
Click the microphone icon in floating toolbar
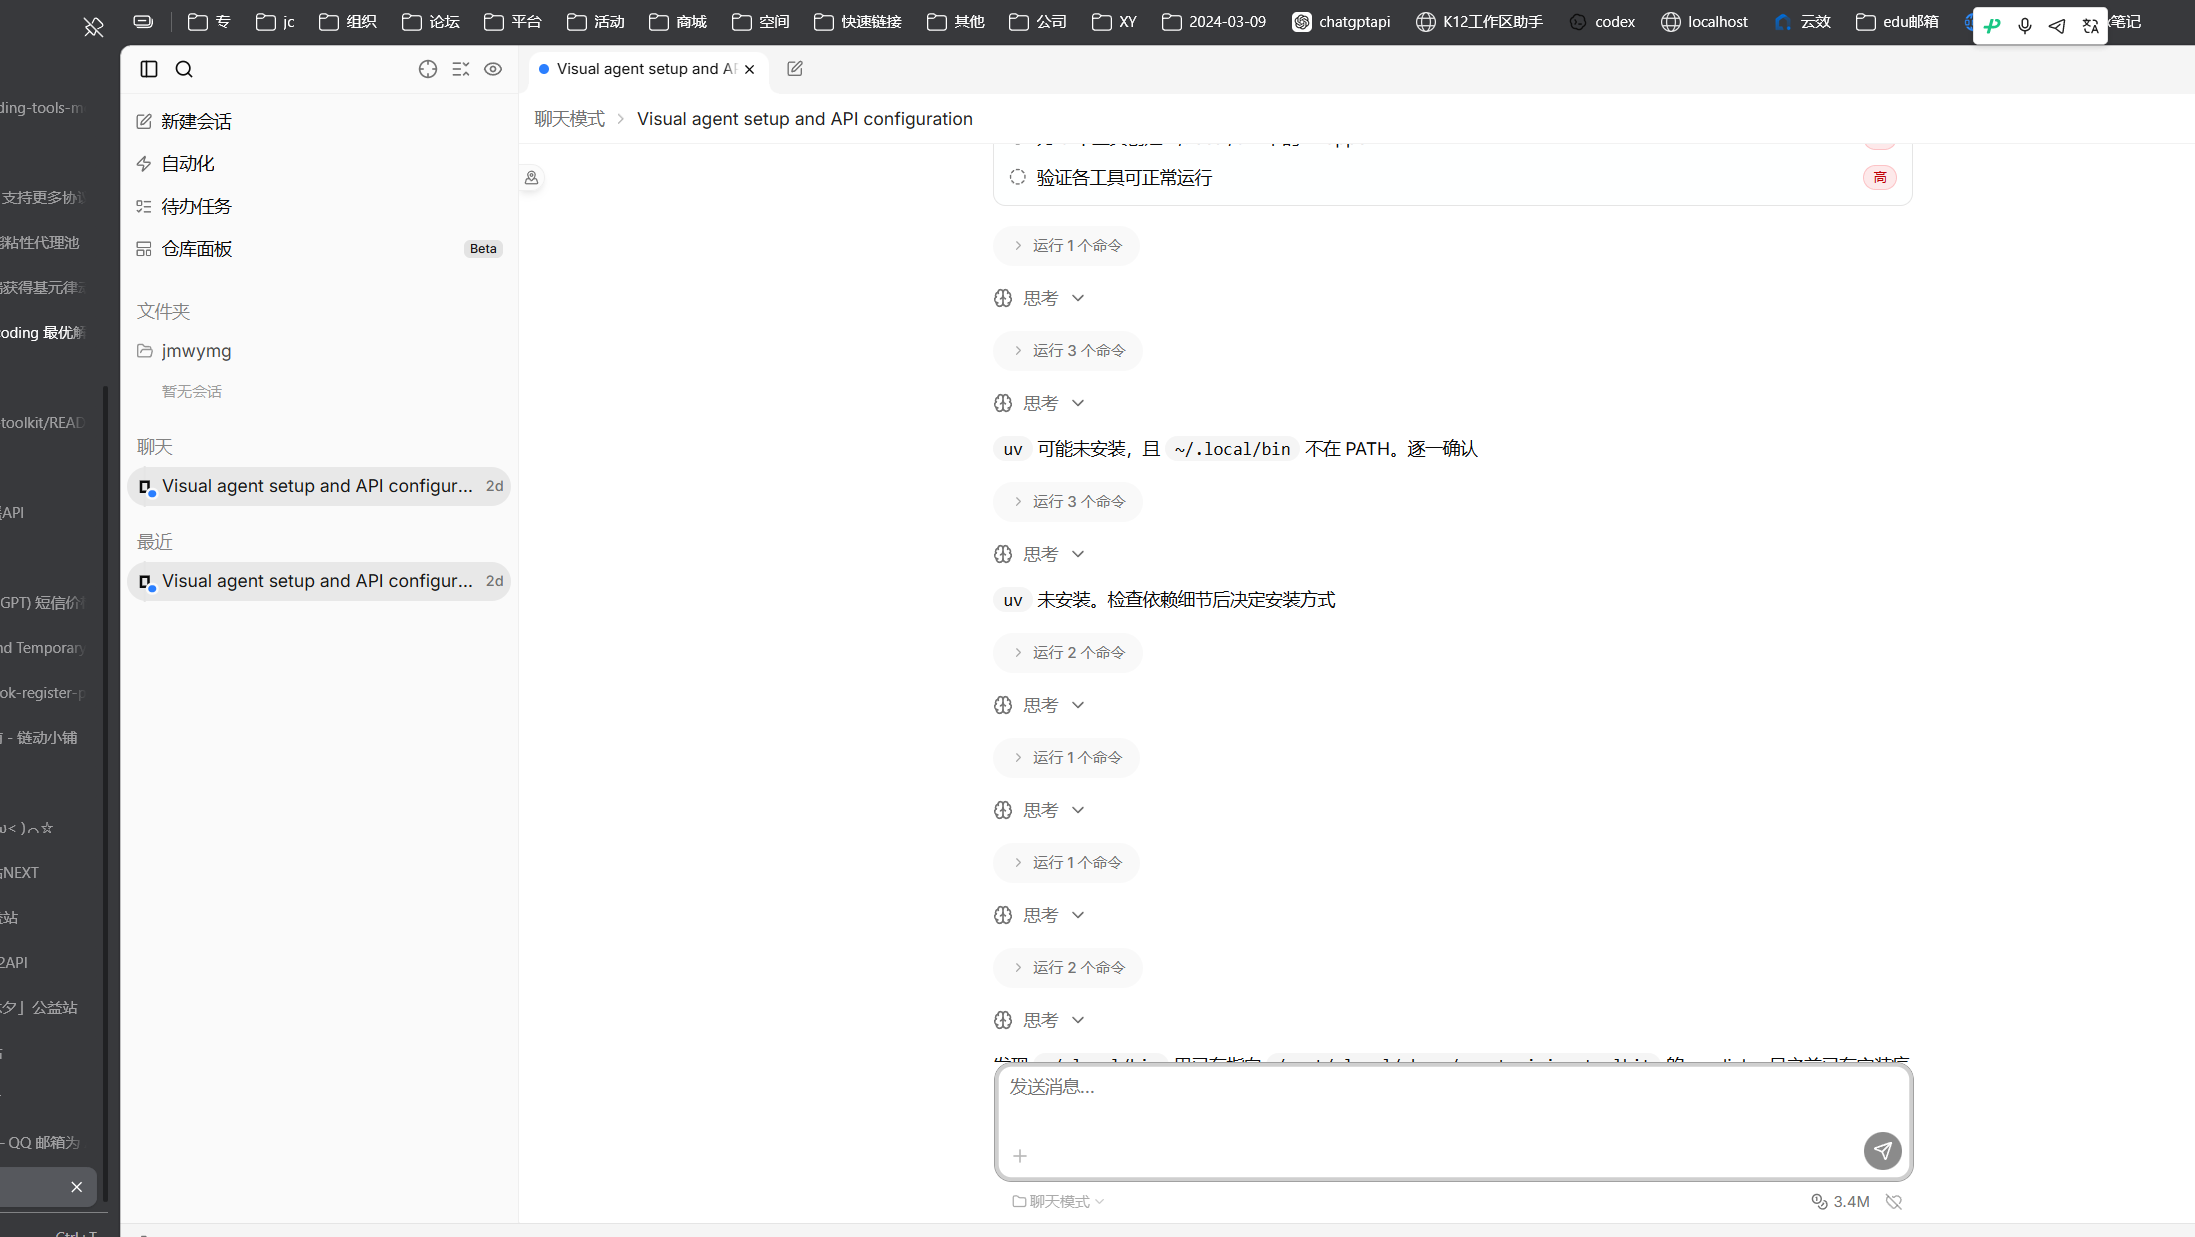[x=2025, y=26]
